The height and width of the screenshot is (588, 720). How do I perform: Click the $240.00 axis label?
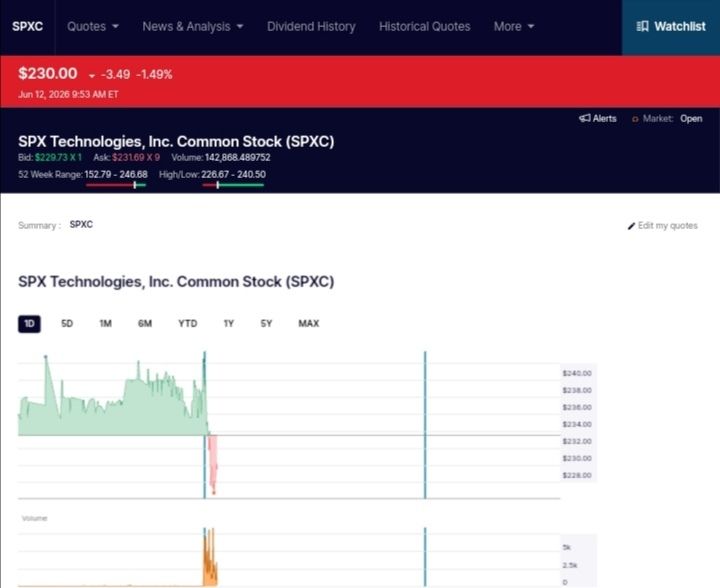click(577, 373)
